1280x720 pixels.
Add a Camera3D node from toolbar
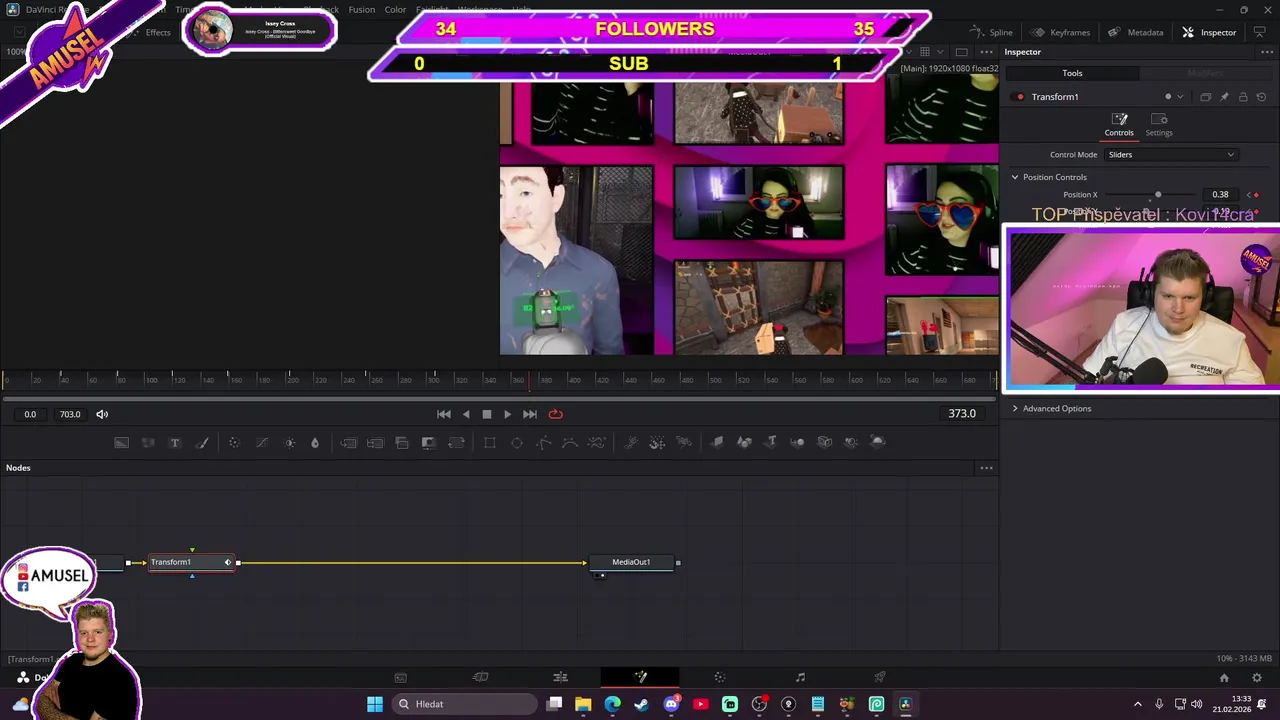click(x=824, y=442)
